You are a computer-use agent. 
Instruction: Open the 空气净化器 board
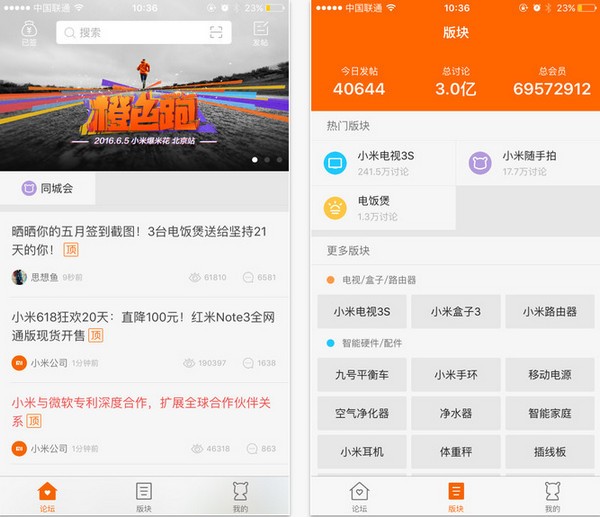tap(362, 413)
